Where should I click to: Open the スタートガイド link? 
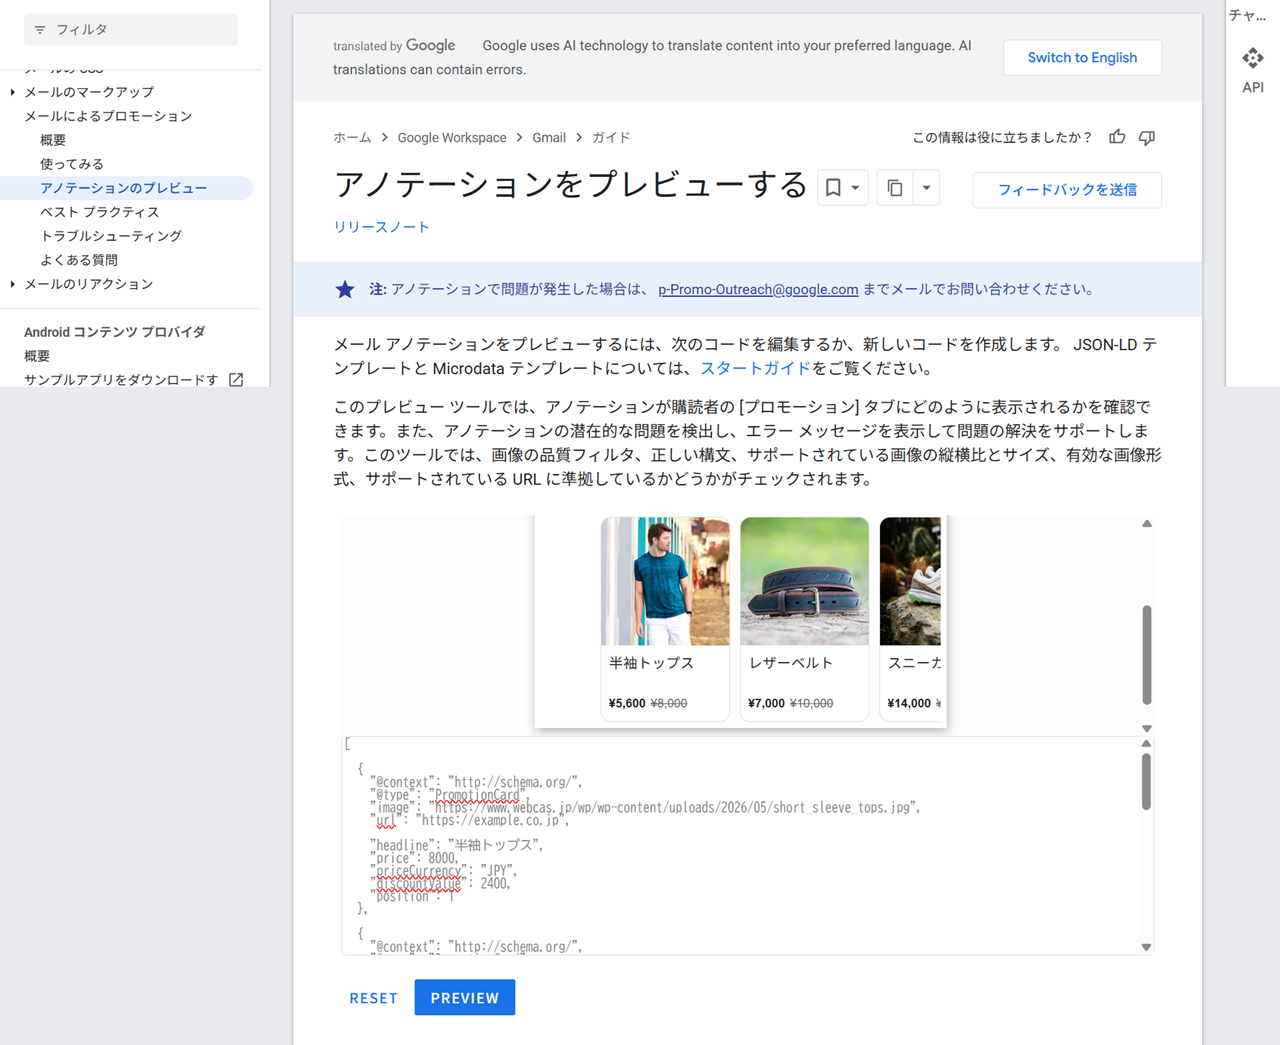coord(755,368)
